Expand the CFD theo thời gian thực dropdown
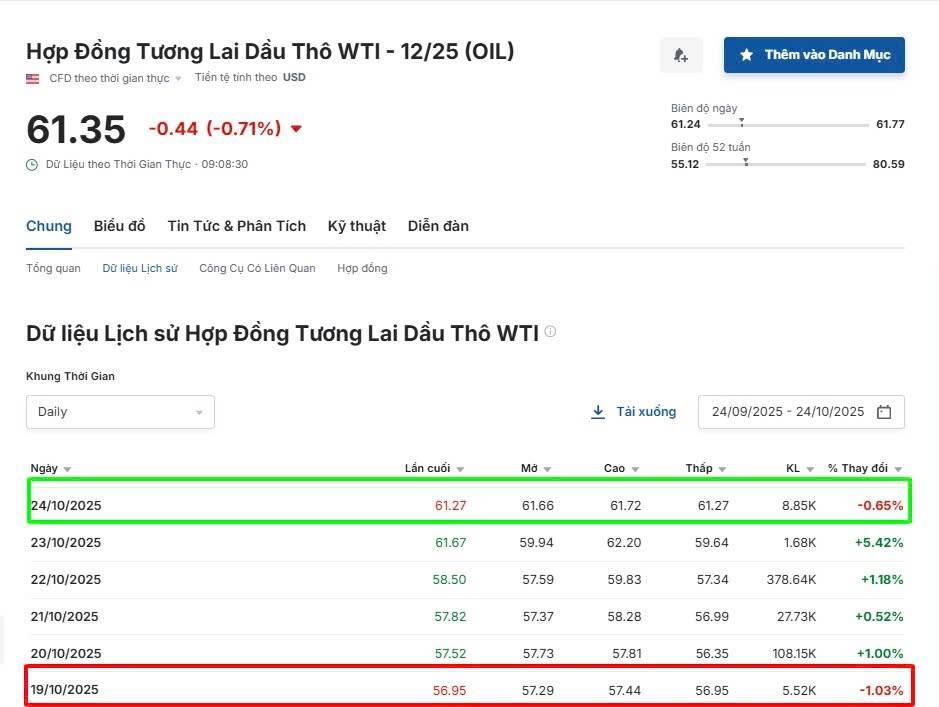Image resolution: width=939 pixels, height=707 pixels. 178,77
